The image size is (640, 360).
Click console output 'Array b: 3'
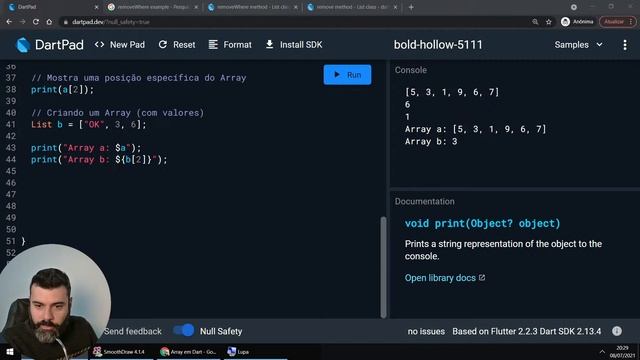coord(431,141)
